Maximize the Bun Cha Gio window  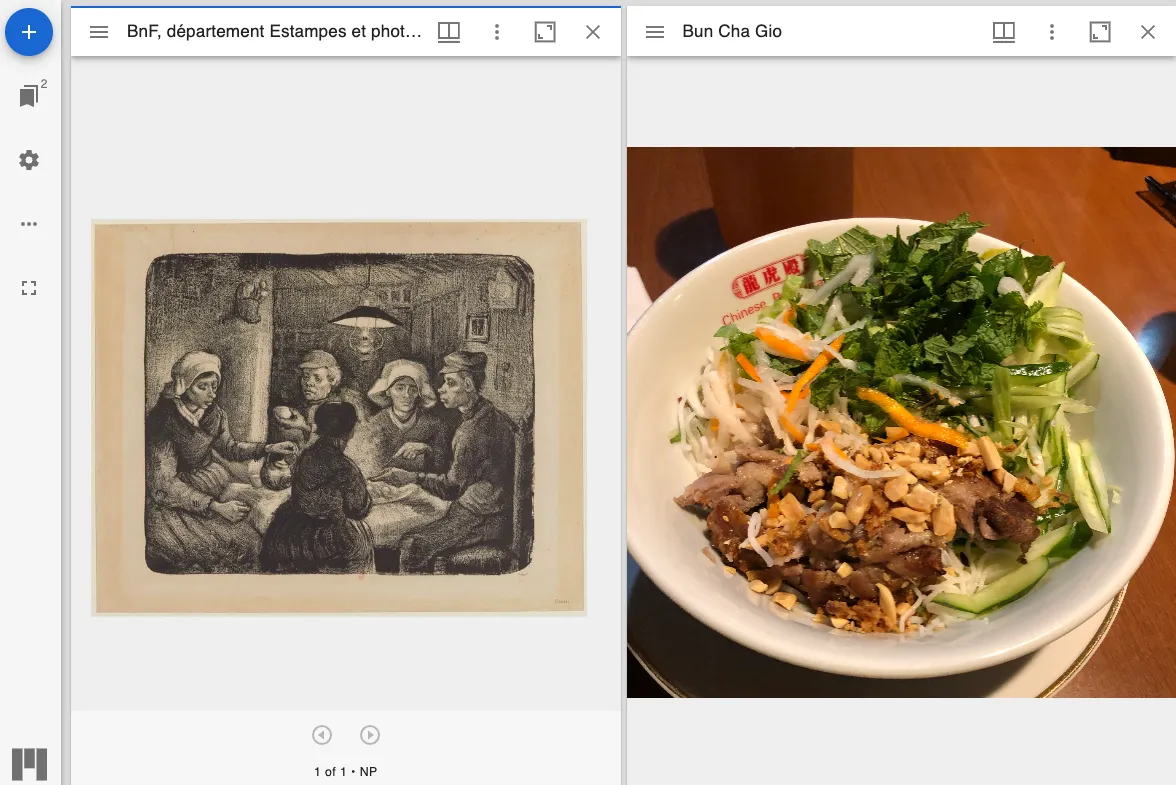point(1100,31)
